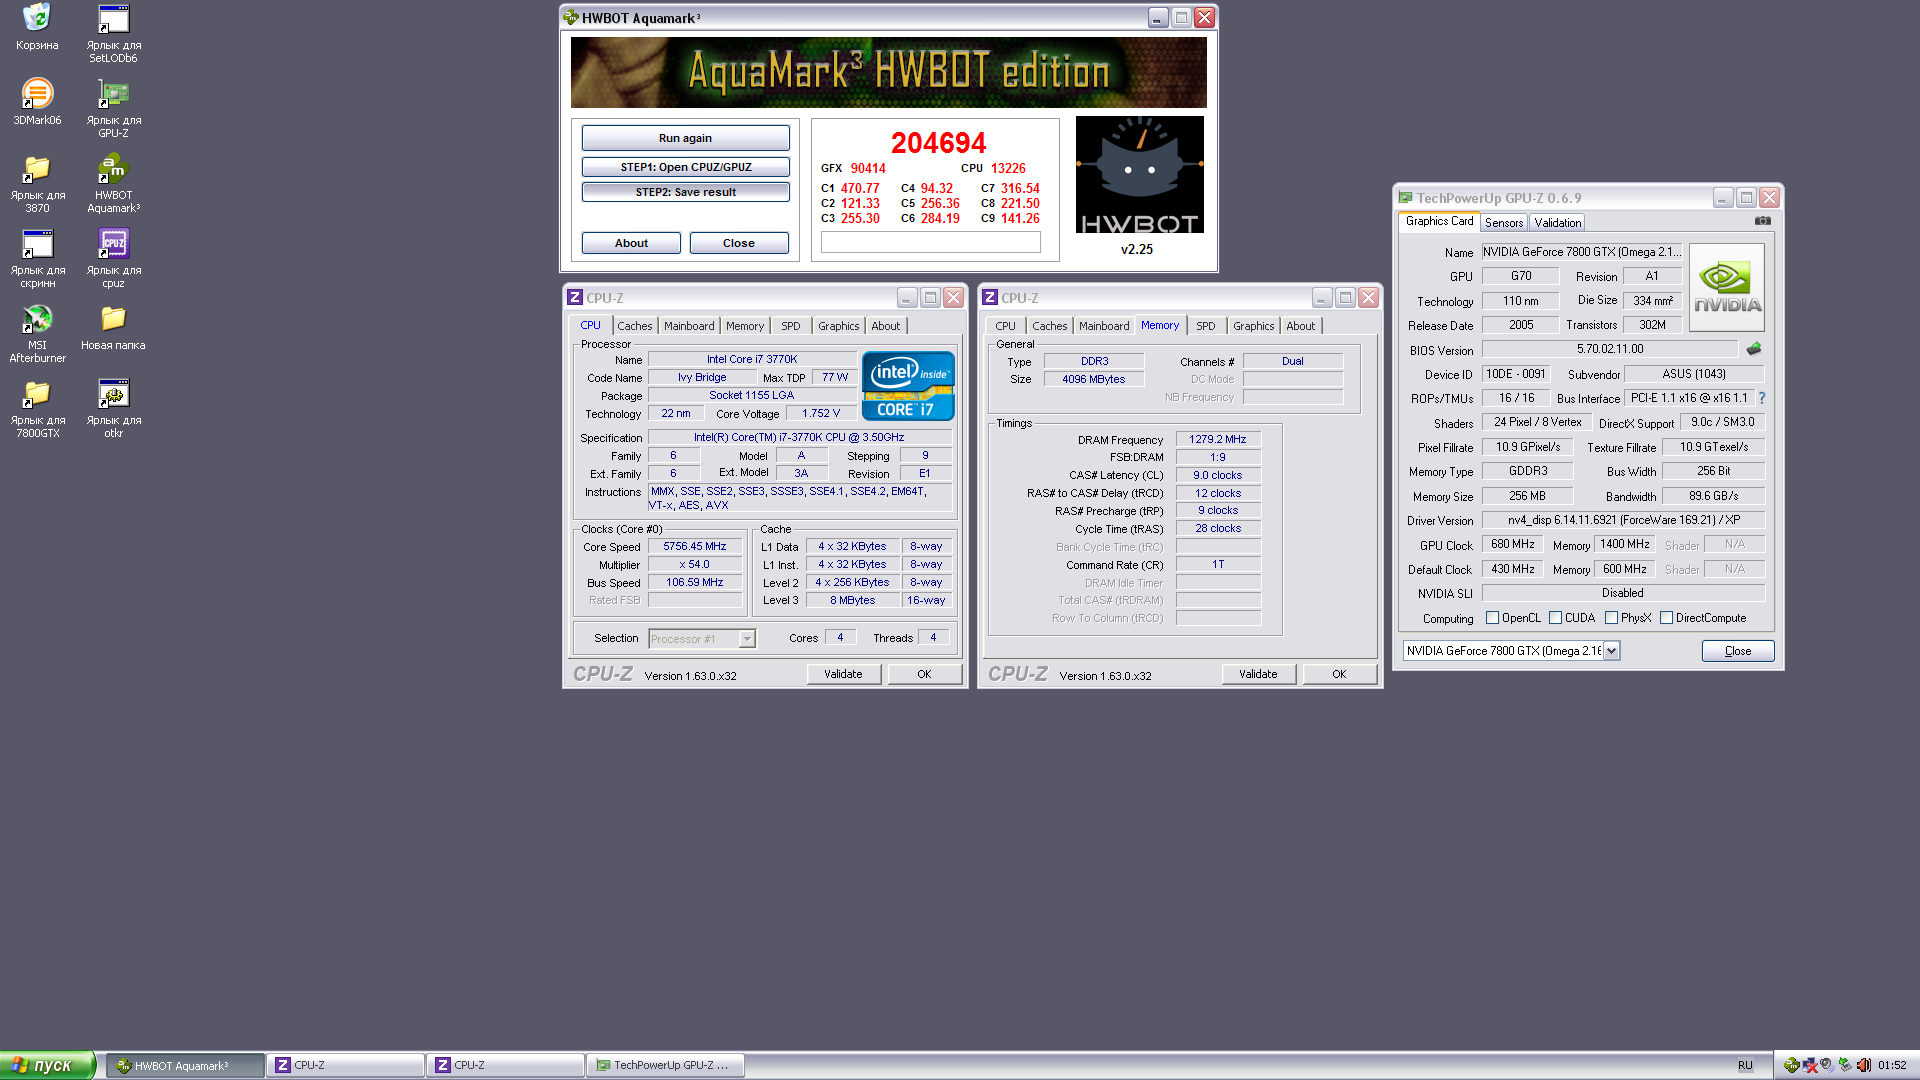This screenshot has width=1920, height=1080.
Task: Select TechPowerUp GPU-Z taskbar button
Action: (665, 1065)
